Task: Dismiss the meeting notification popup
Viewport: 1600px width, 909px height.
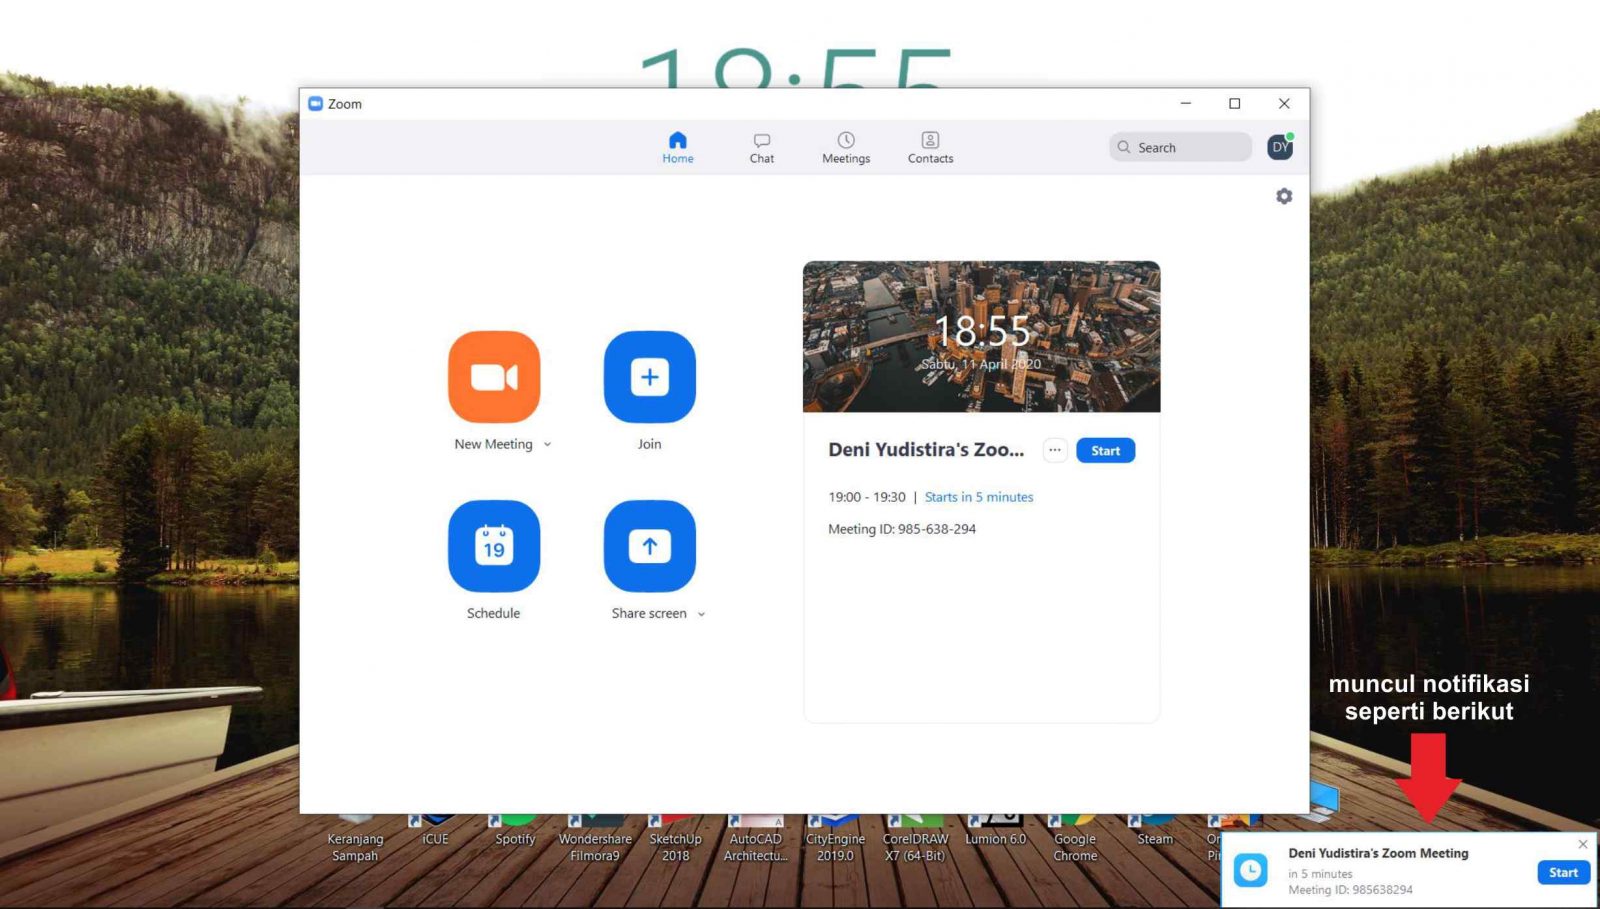Action: tap(1583, 844)
